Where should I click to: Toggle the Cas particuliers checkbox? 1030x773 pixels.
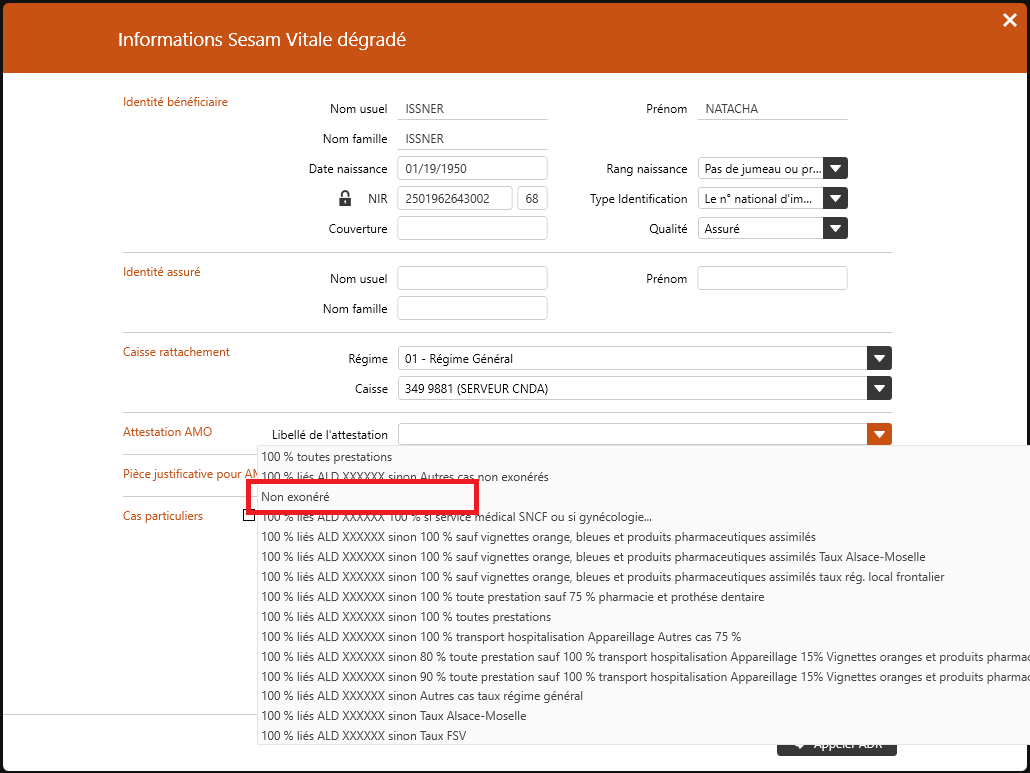(249, 516)
